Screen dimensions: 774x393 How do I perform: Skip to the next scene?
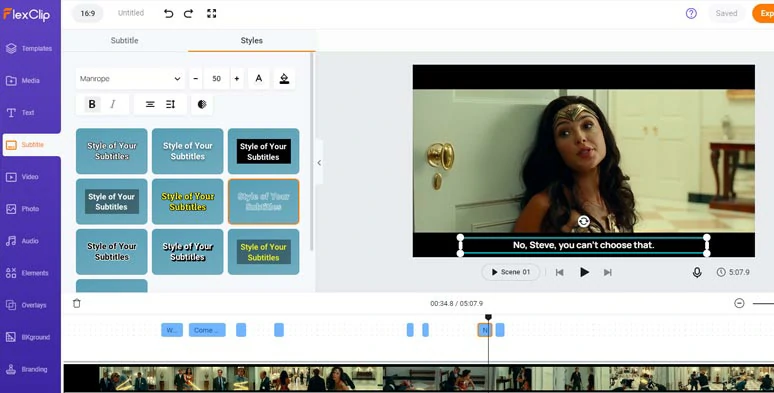click(x=608, y=272)
